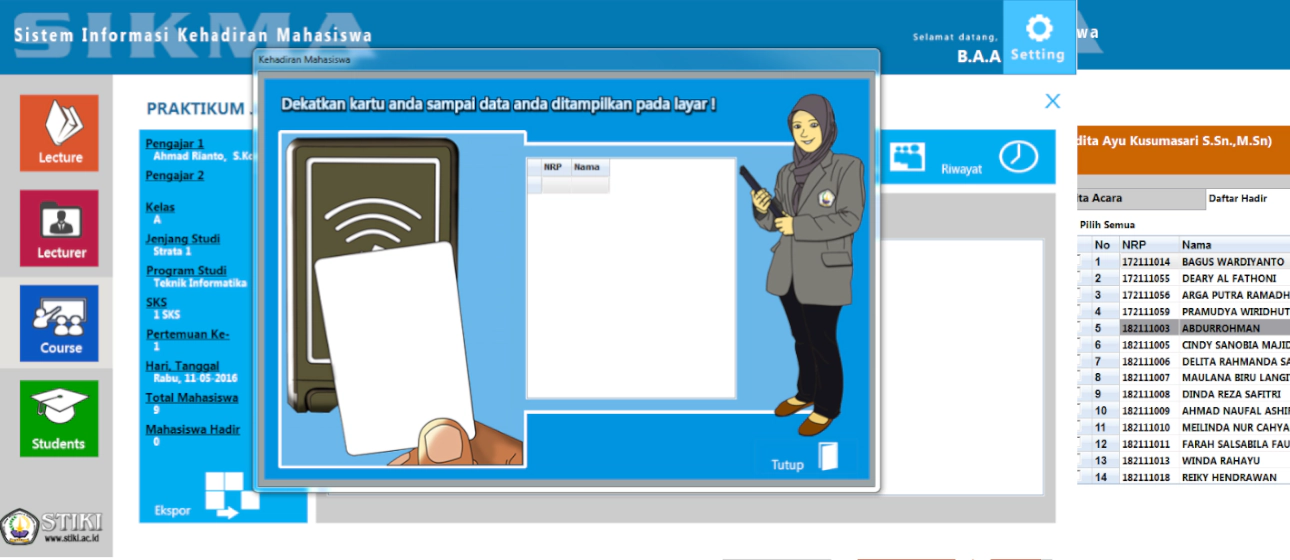Select the BAGUS WARDIYANTO row
The height and width of the screenshot is (560, 1290).
point(1184,261)
